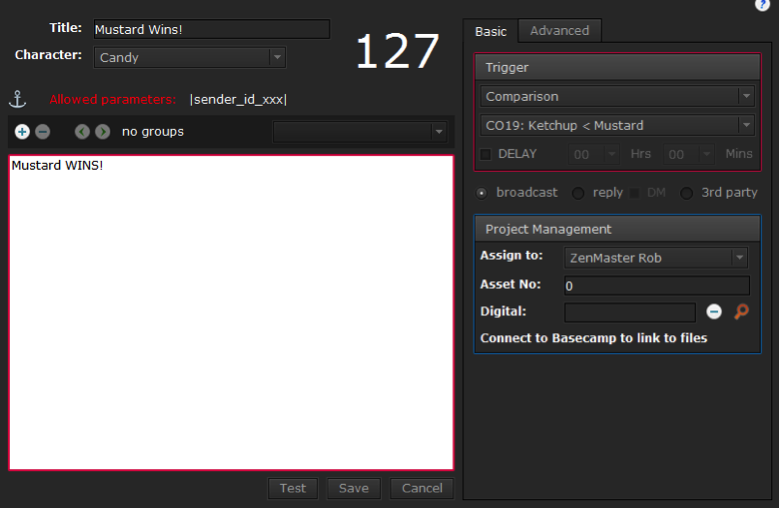The width and height of the screenshot is (780, 509).
Task: Click the 127 character counter
Action: 397,51
